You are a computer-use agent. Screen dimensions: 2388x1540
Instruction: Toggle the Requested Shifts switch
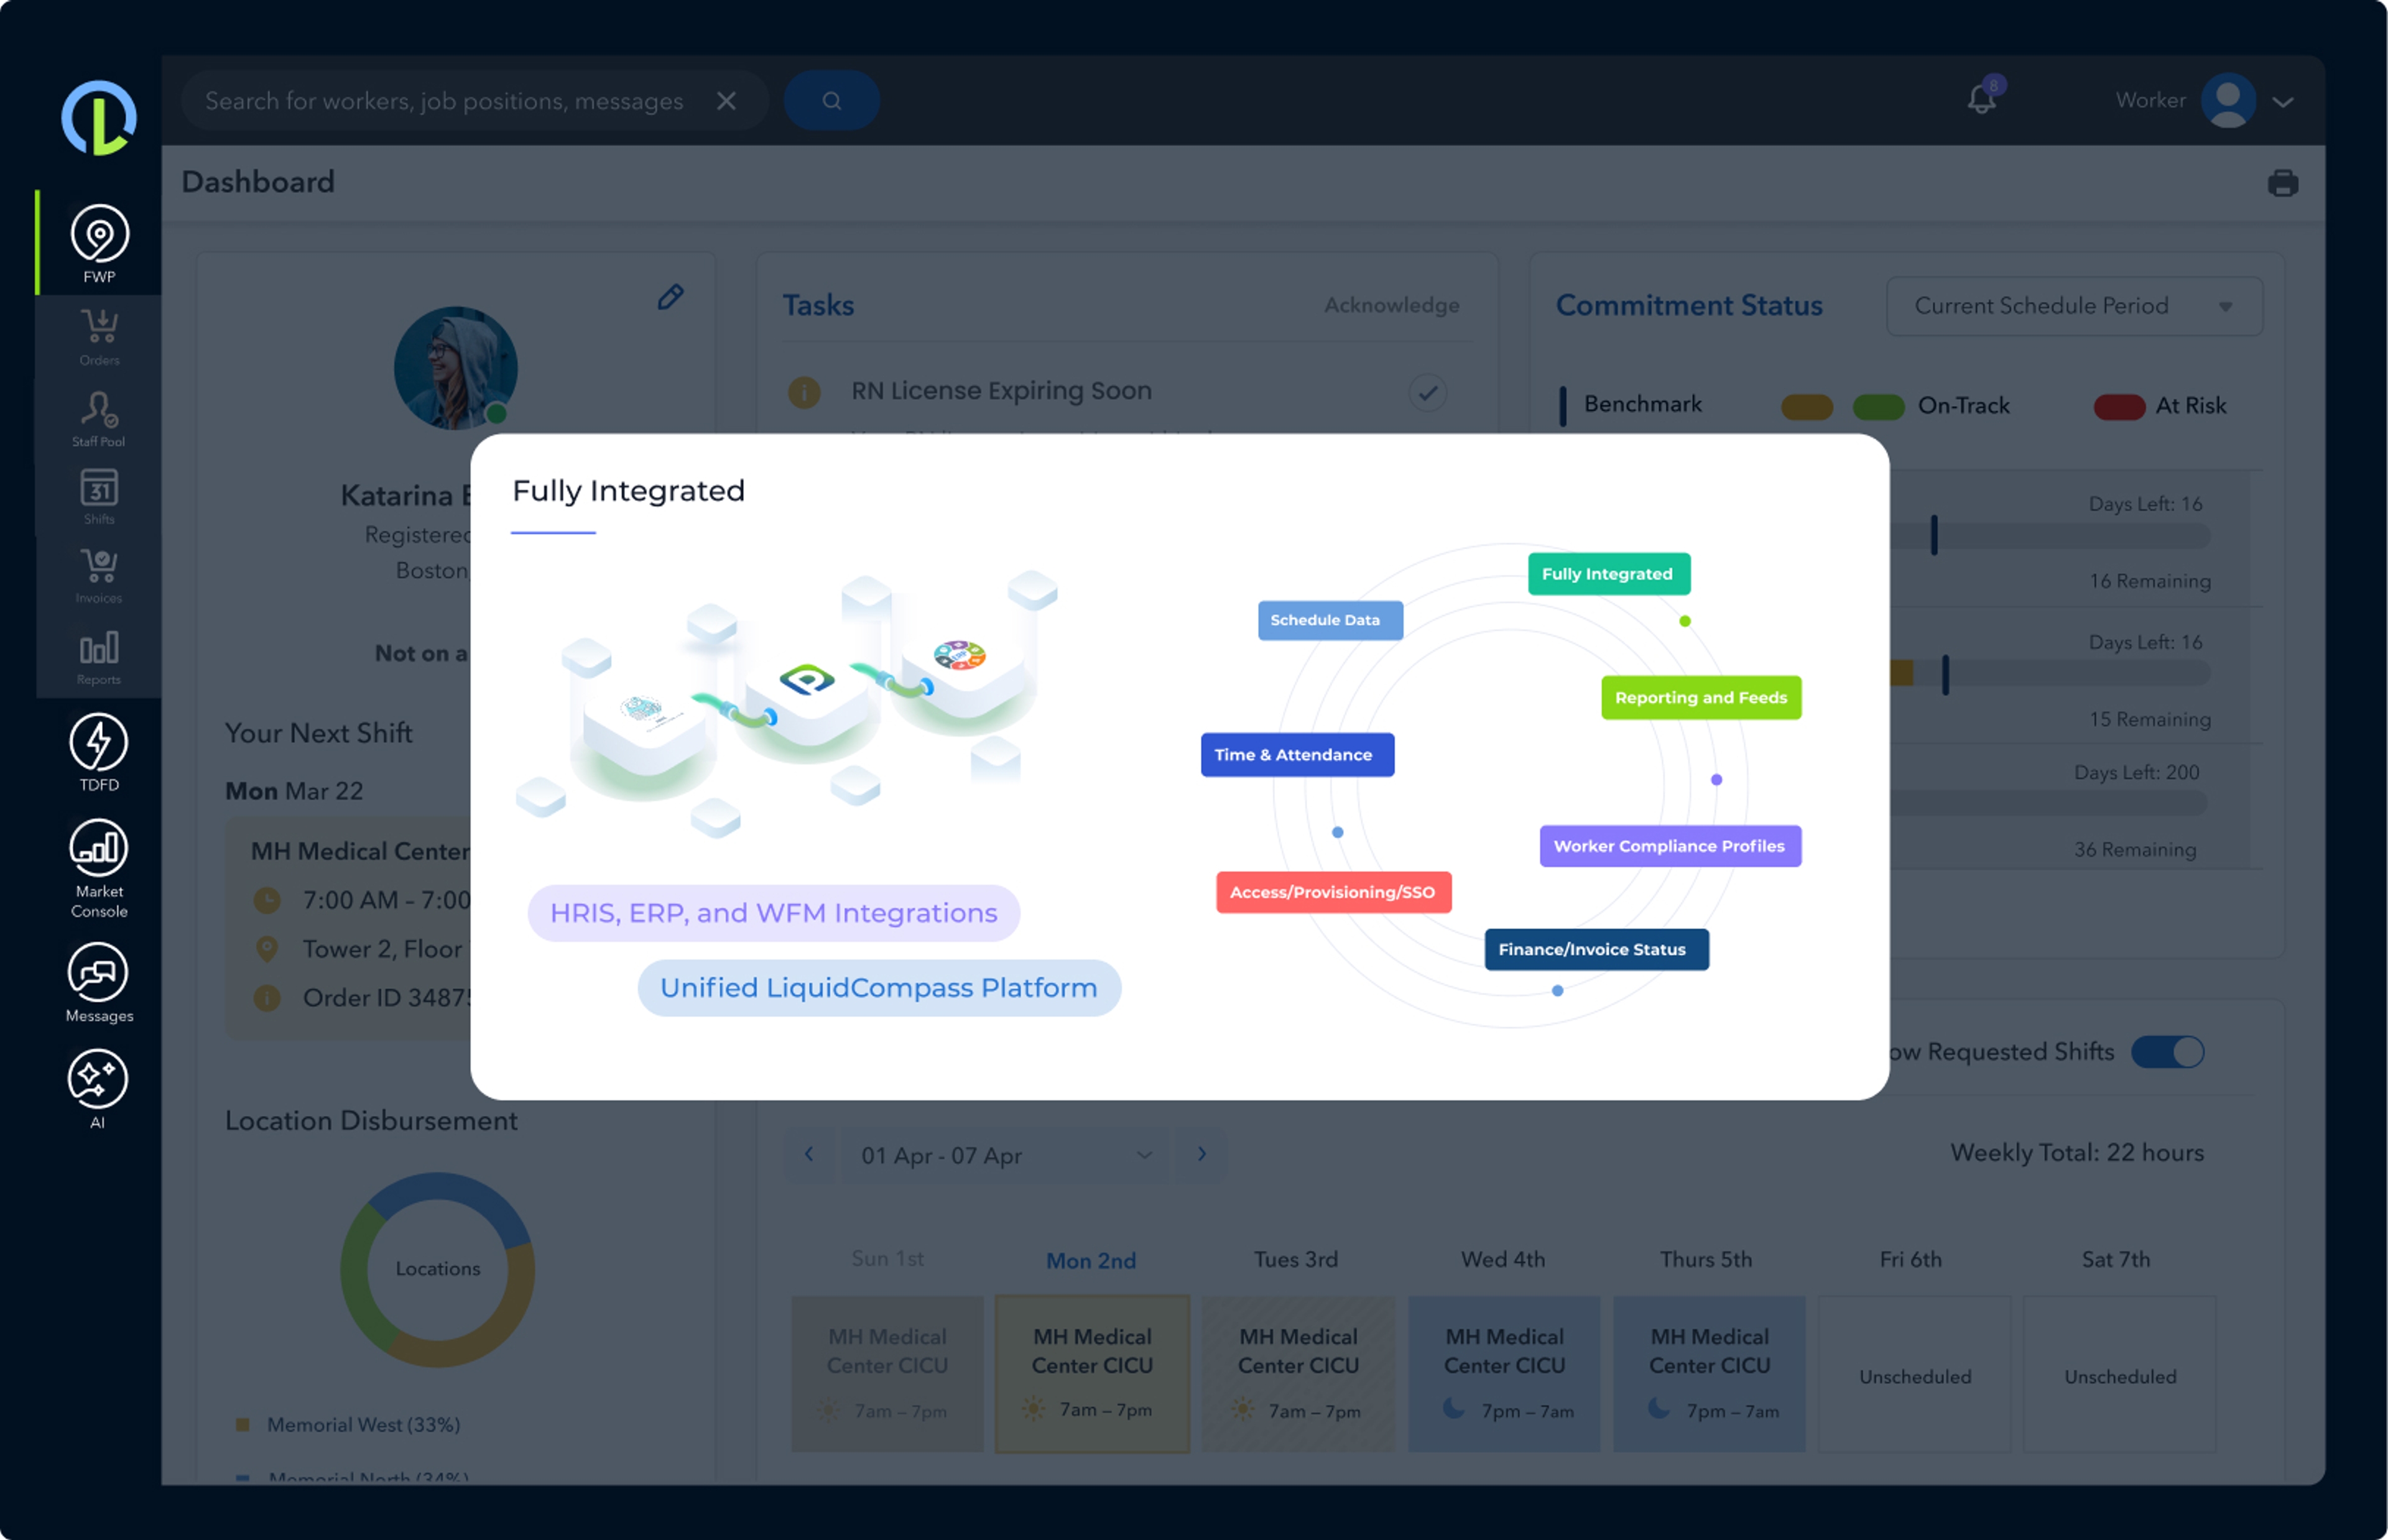2167,1052
